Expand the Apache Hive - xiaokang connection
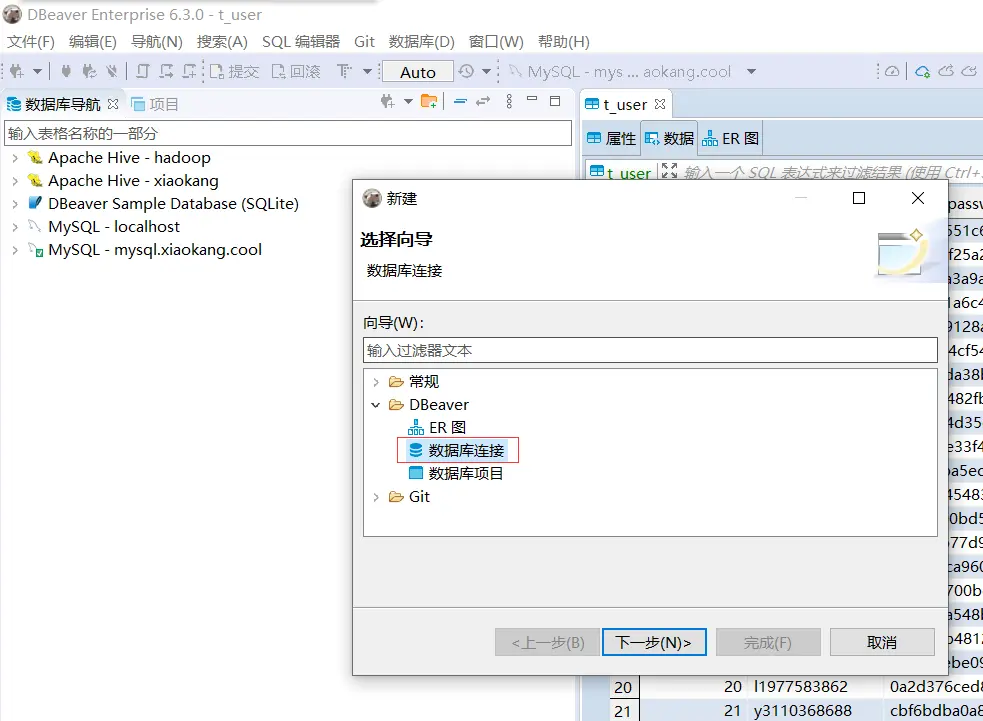The width and height of the screenshot is (983, 721). 15,181
